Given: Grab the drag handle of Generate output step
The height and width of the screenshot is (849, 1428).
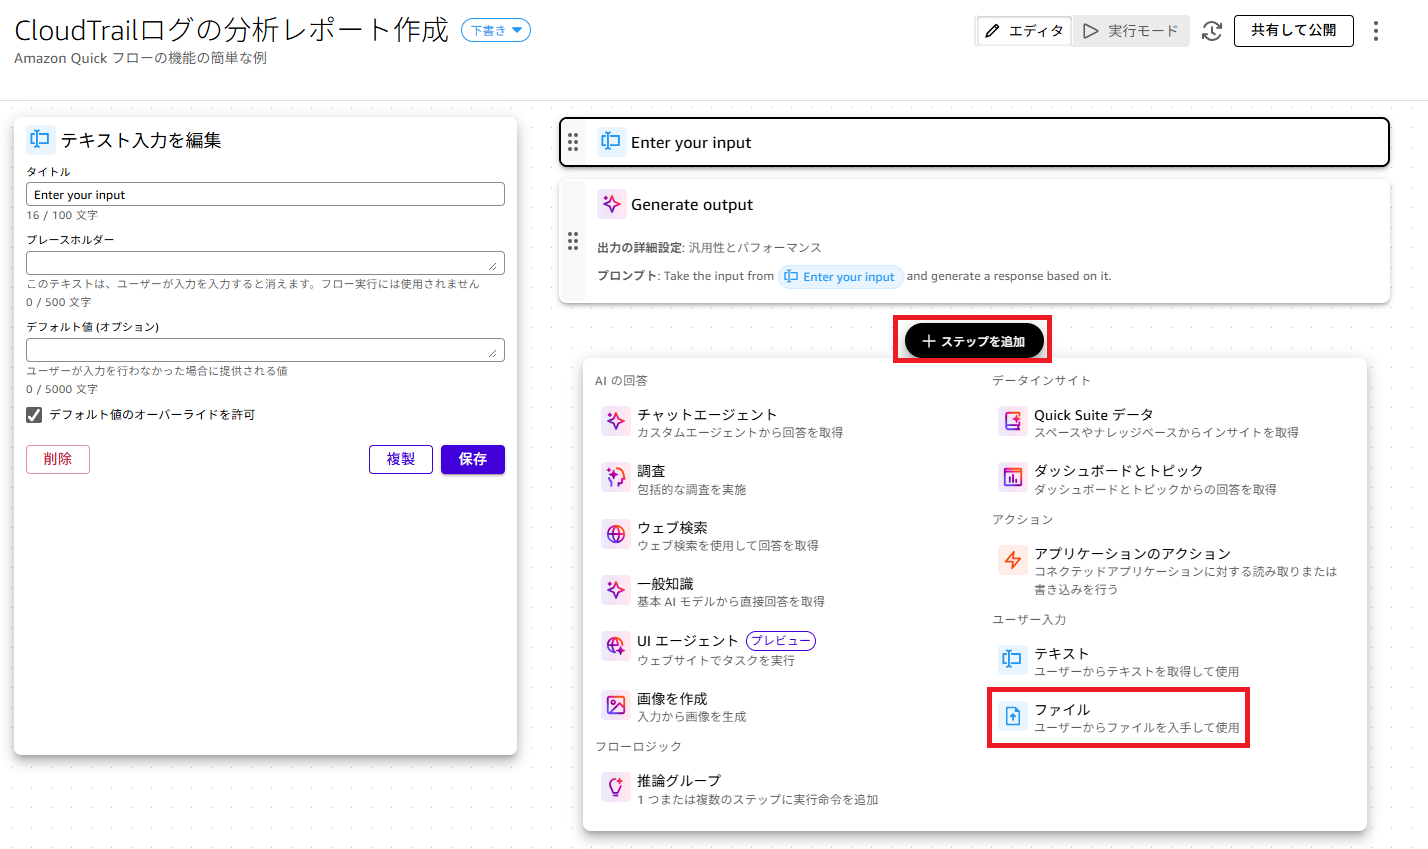Looking at the screenshot, I should point(573,241).
